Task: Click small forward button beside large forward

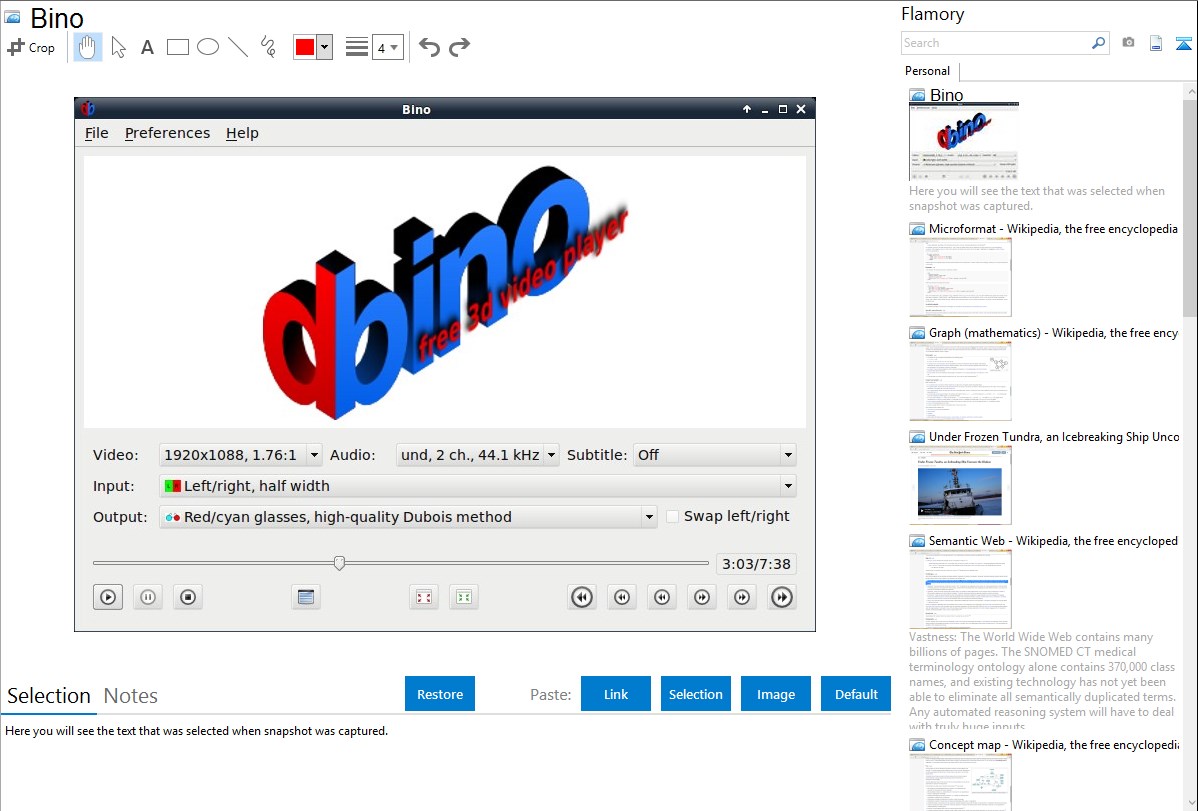Action: click(x=742, y=597)
